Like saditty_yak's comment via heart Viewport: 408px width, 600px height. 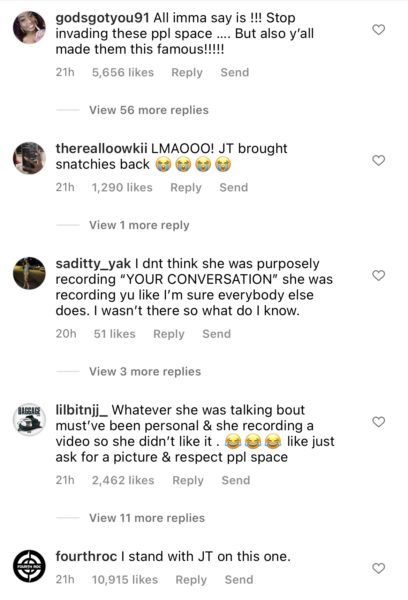point(379,275)
